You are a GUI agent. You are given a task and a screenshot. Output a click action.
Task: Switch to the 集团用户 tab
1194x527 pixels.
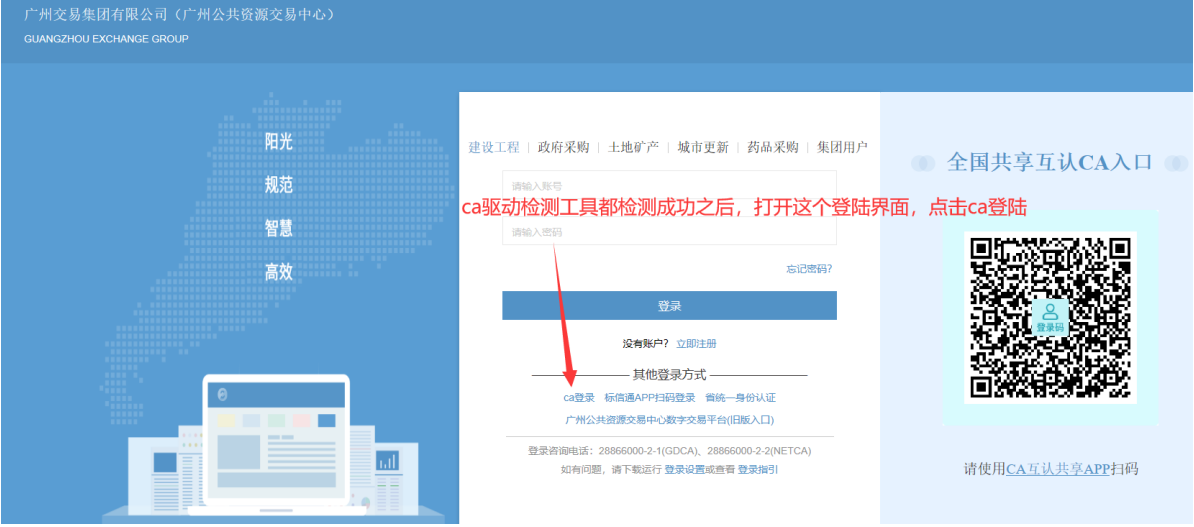pyautogui.click(x=842, y=147)
